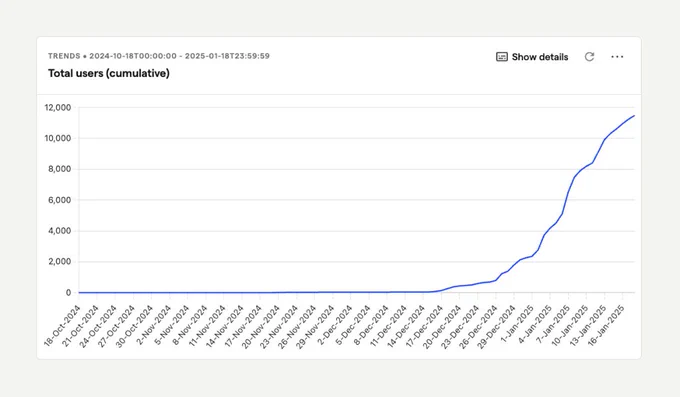The width and height of the screenshot is (680, 397).
Task: Click the 2-Nov-2024 x-axis date label
Action: tap(154, 325)
